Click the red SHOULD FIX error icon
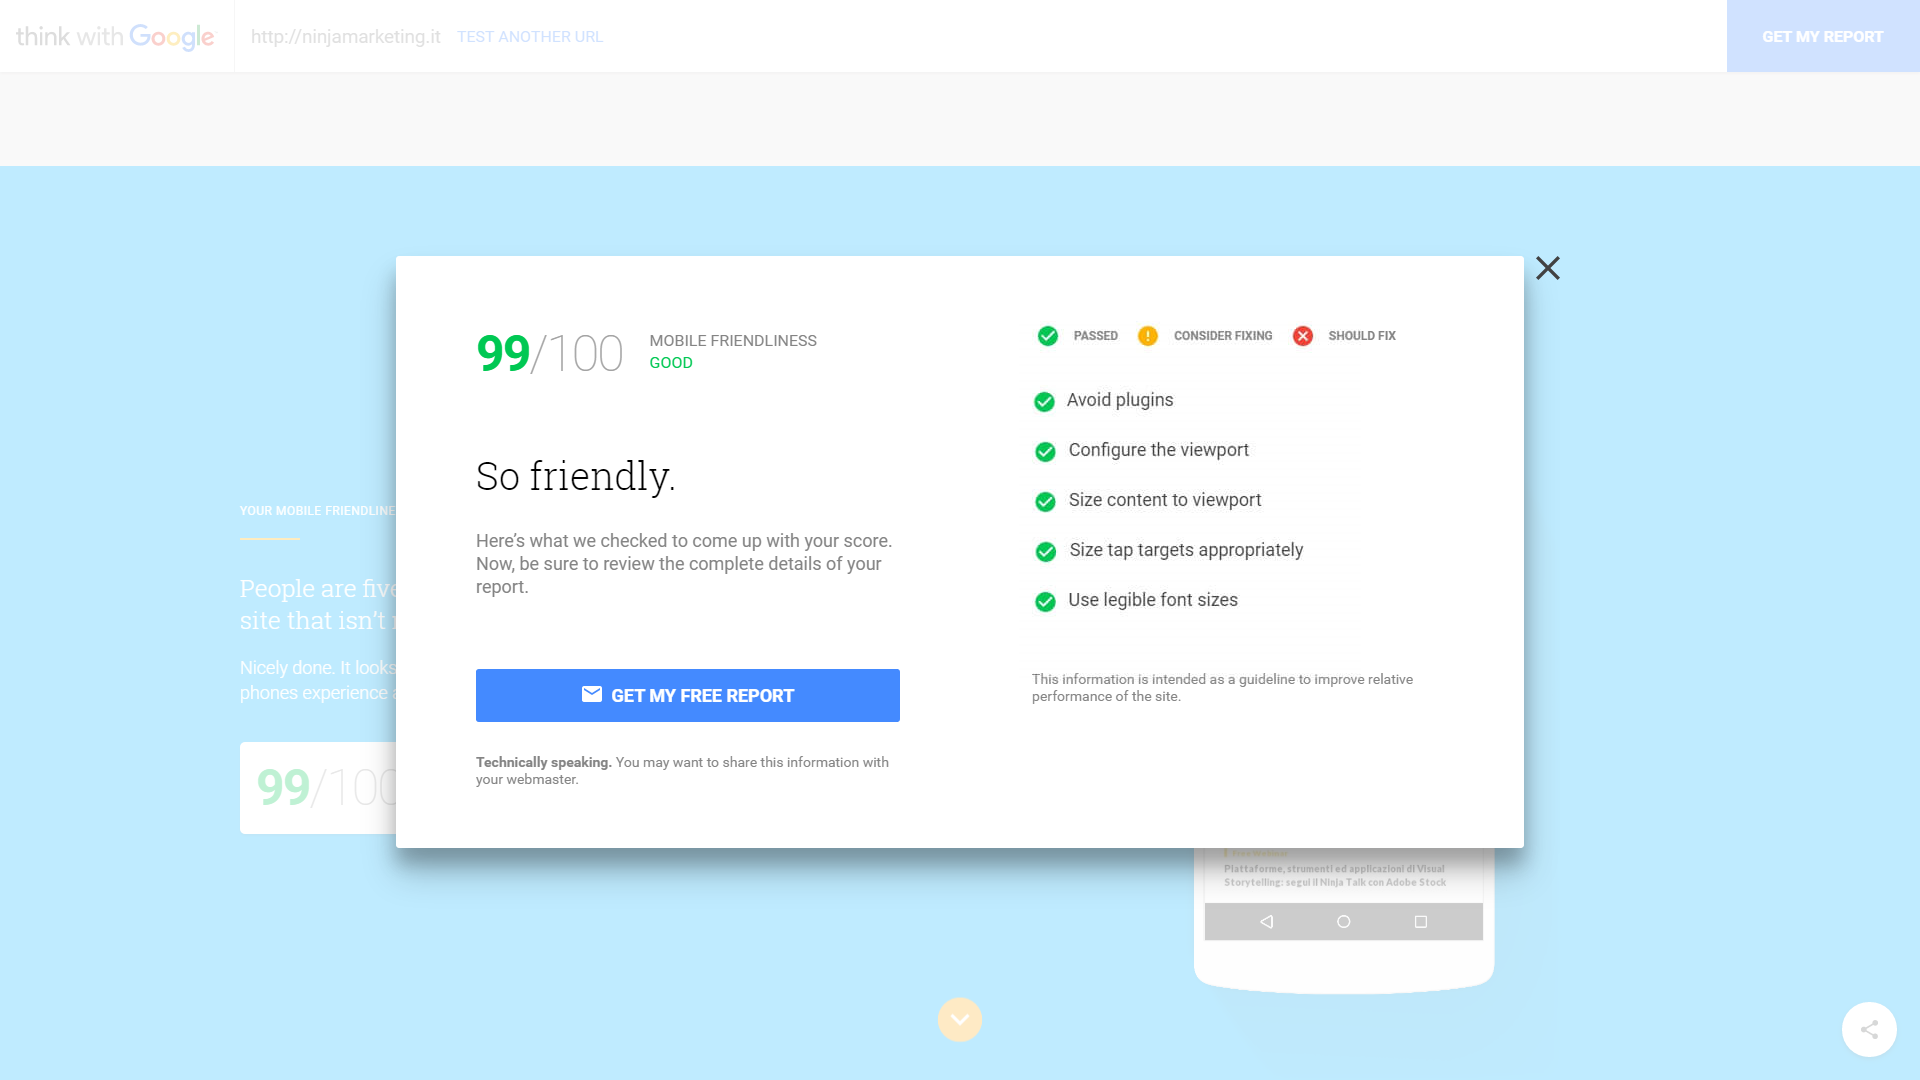Image resolution: width=1920 pixels, height=1080 pixels. 1303,335
